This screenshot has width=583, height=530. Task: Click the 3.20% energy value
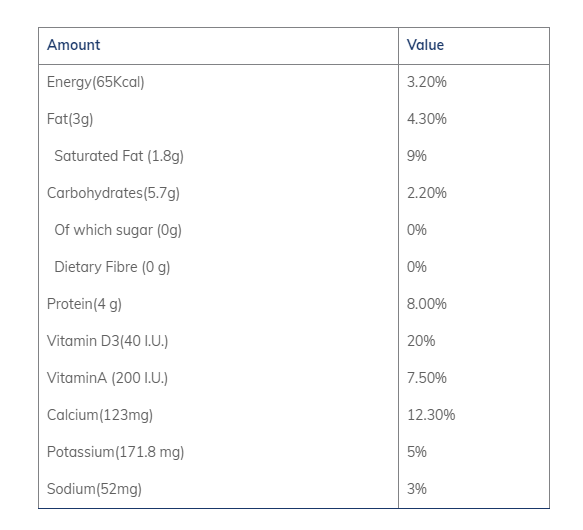click(426, 82)
